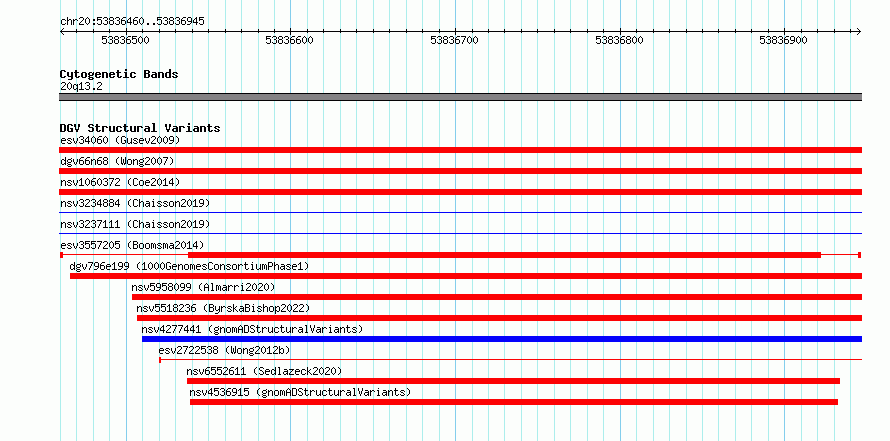The width and height of the screenshot is (890, 441).
Task: Click the right arrowhead of the ruler
Action: coord(859,32)
